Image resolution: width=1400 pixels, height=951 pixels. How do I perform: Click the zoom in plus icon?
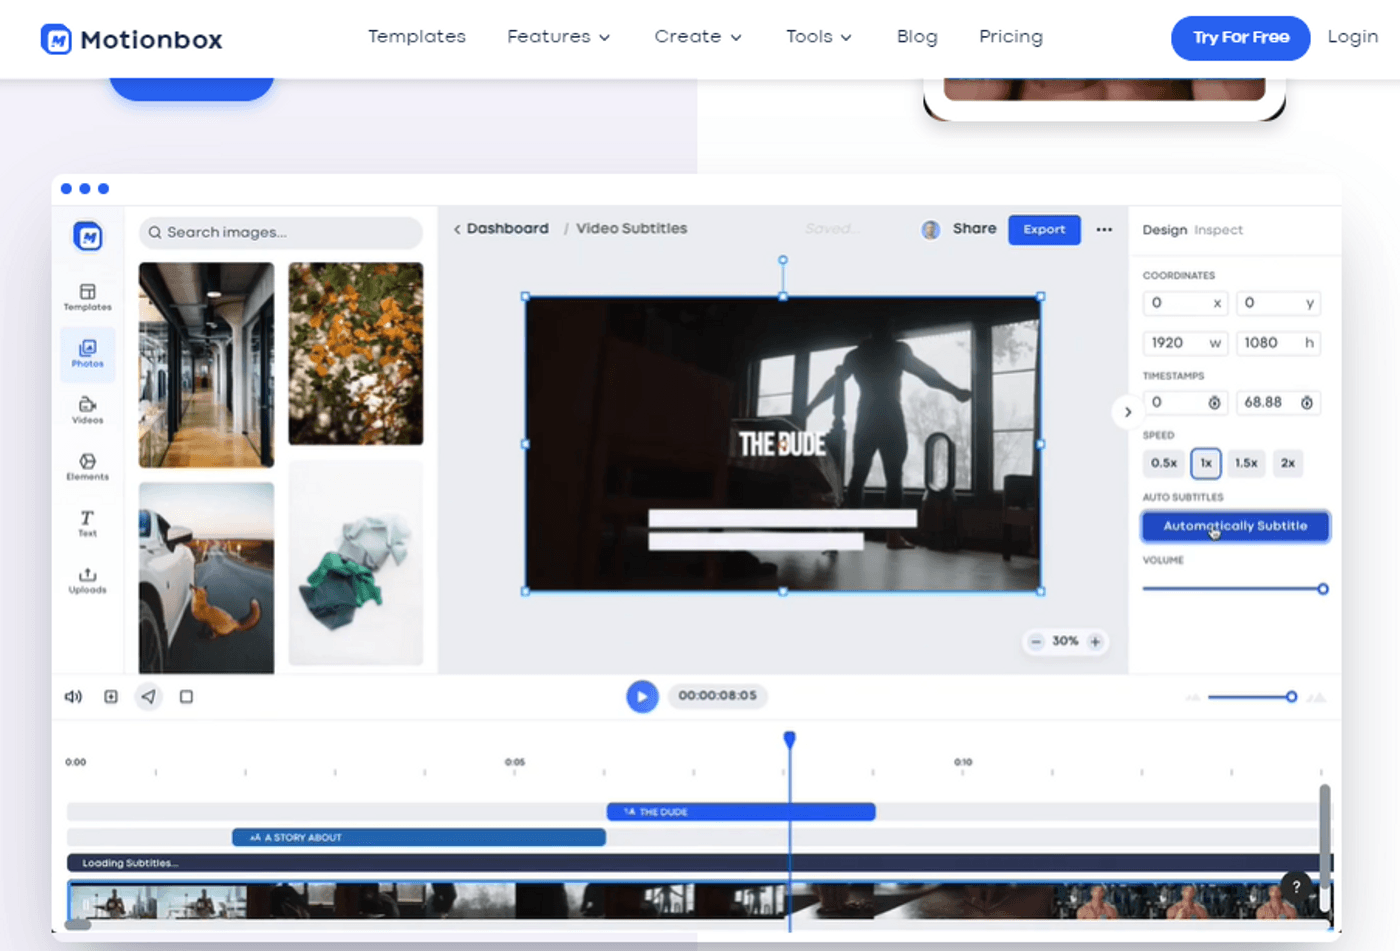click(x=1095, y=642)
